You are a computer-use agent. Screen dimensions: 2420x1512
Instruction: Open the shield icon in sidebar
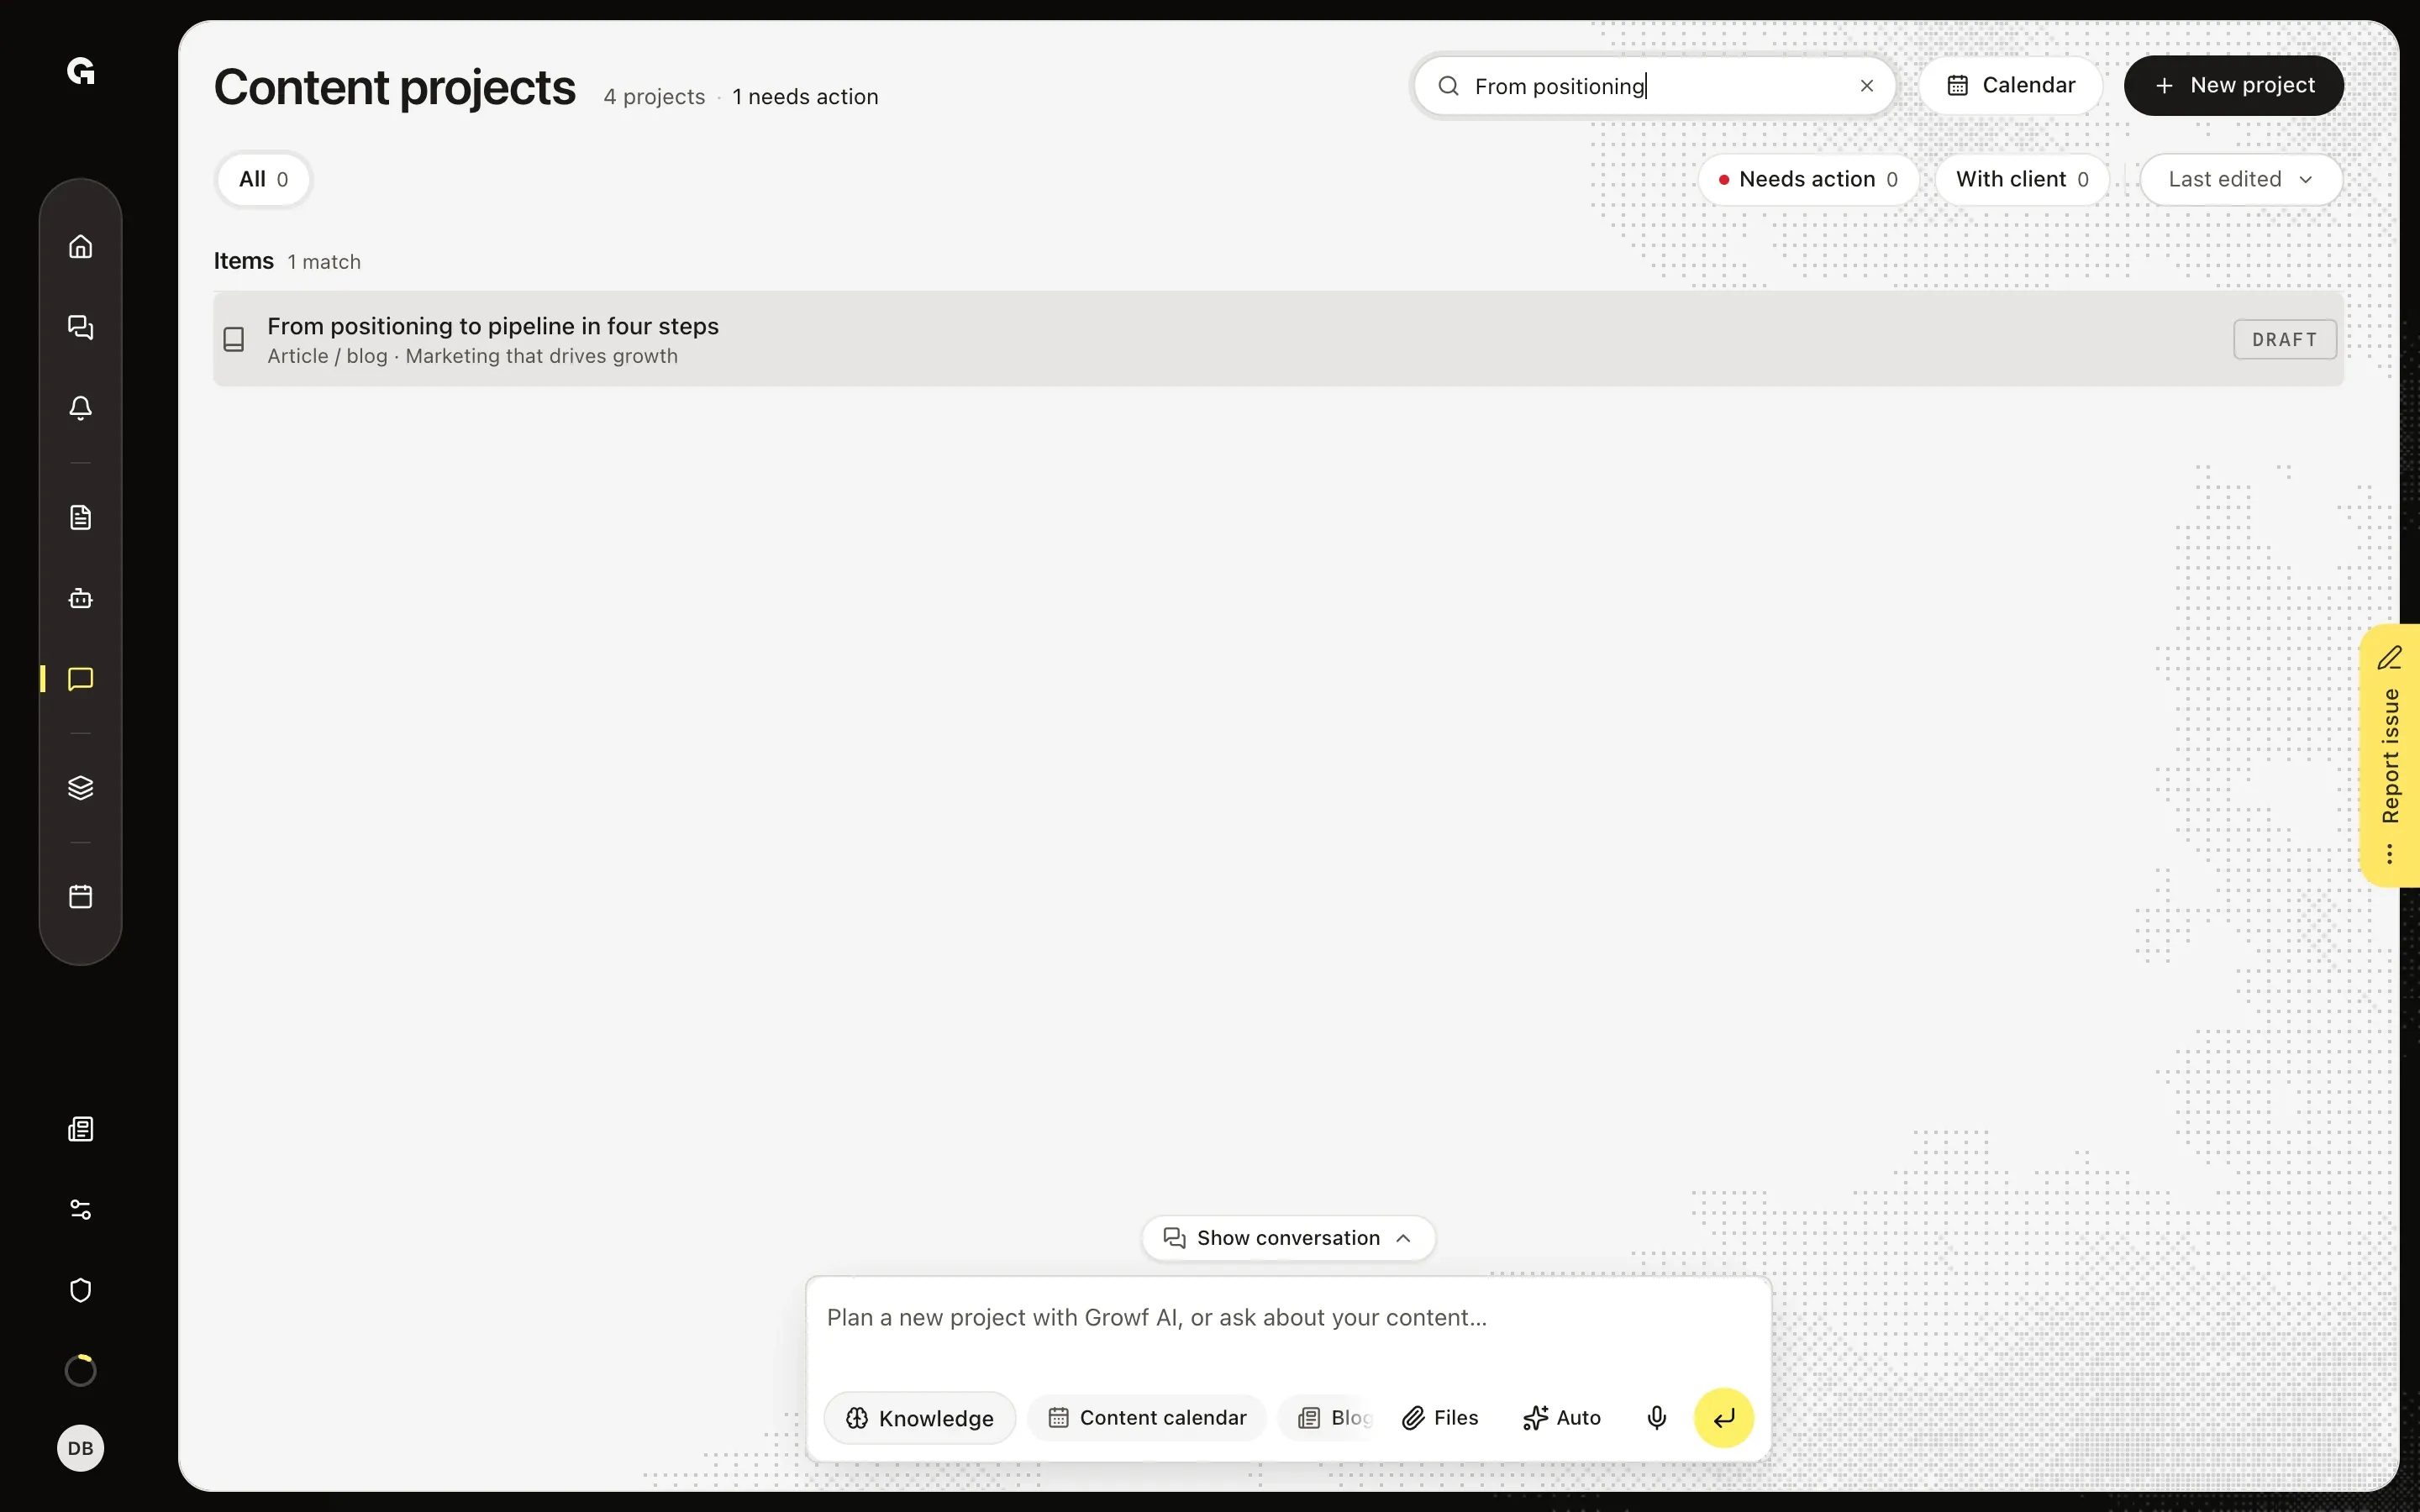click(x=81, y=1290)
